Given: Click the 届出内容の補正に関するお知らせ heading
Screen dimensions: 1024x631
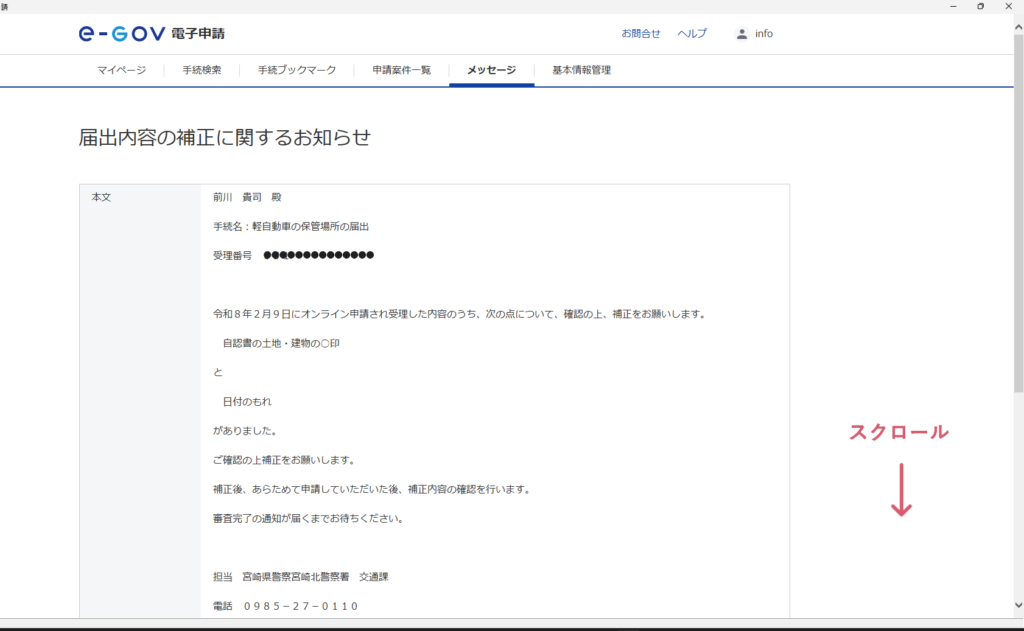Looking at the screenshot, I should point(224,138).
